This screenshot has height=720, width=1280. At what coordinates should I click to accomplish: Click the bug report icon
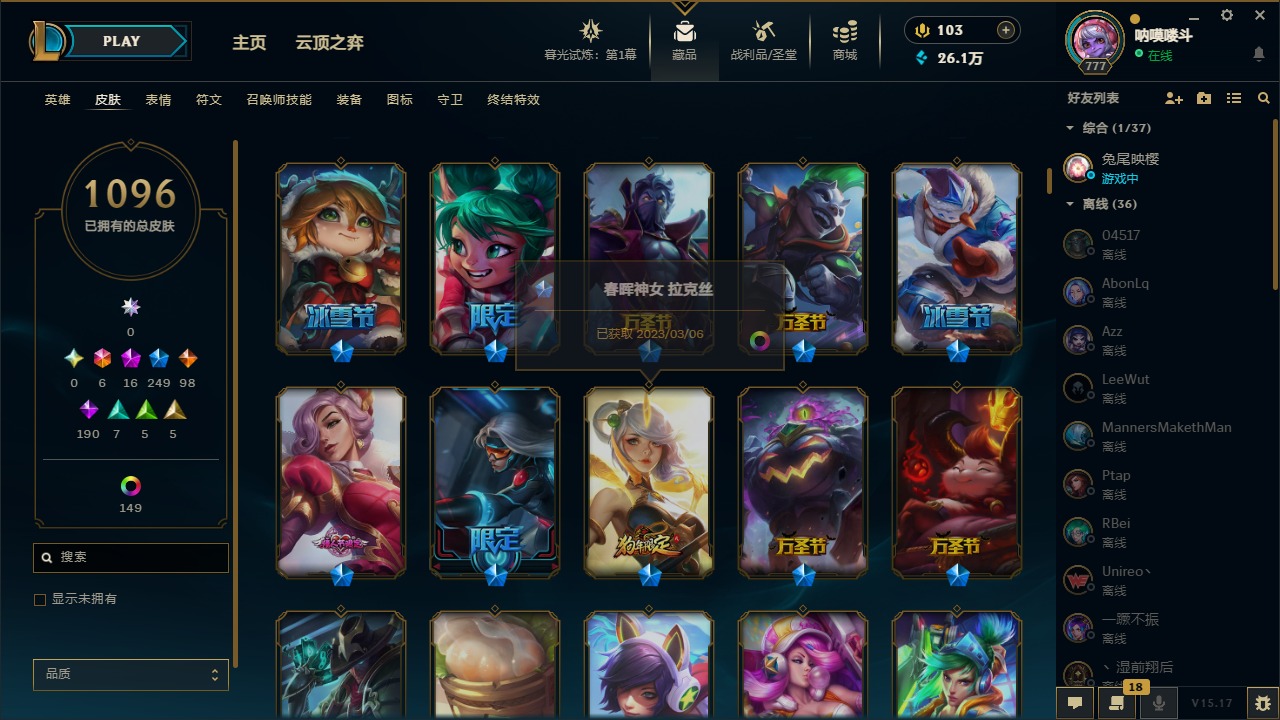click(1263, 703)
